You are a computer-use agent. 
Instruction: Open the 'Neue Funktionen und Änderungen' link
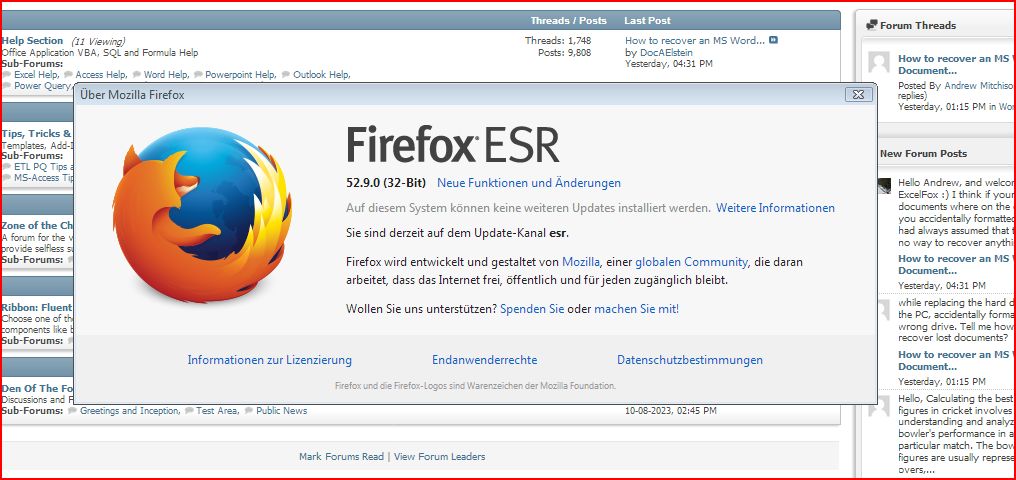point(529,183)
